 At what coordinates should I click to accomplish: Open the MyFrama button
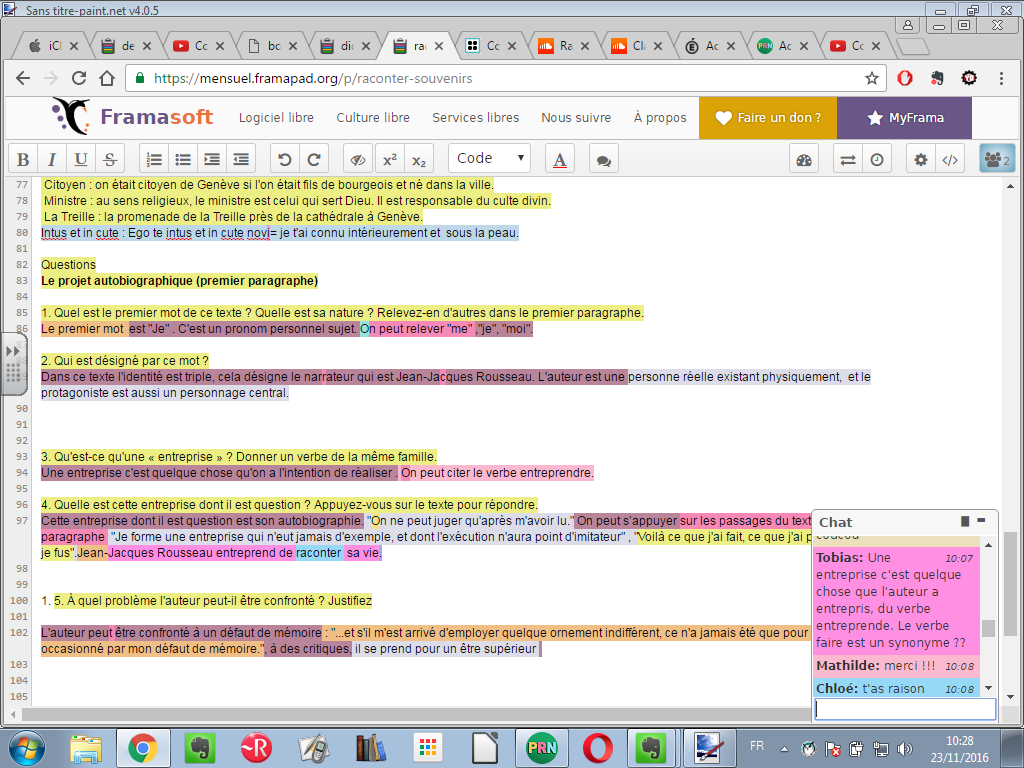click(x=904, y=118)
